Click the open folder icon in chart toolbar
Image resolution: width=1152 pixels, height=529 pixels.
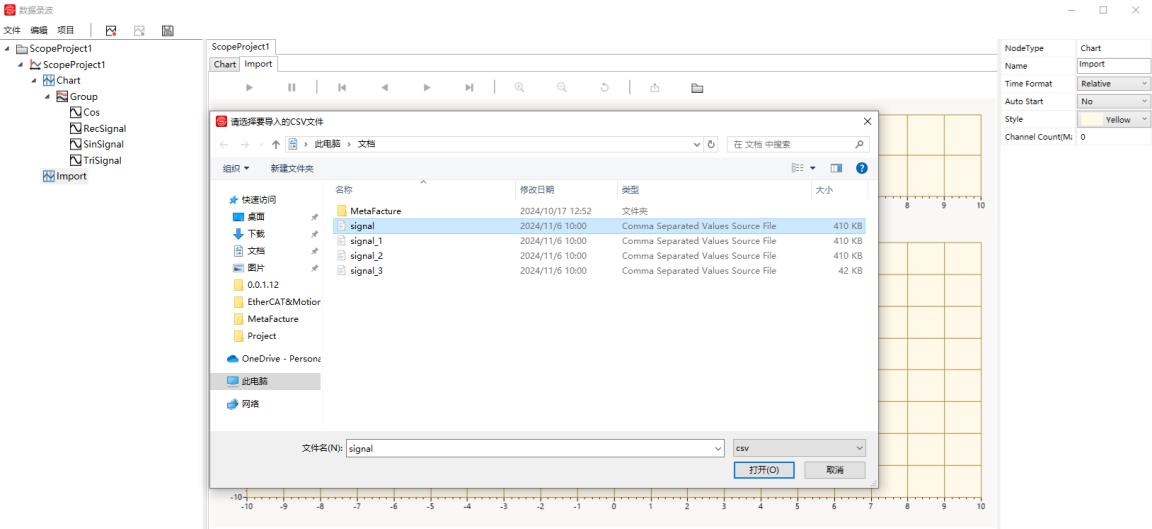tap(697, 87)
